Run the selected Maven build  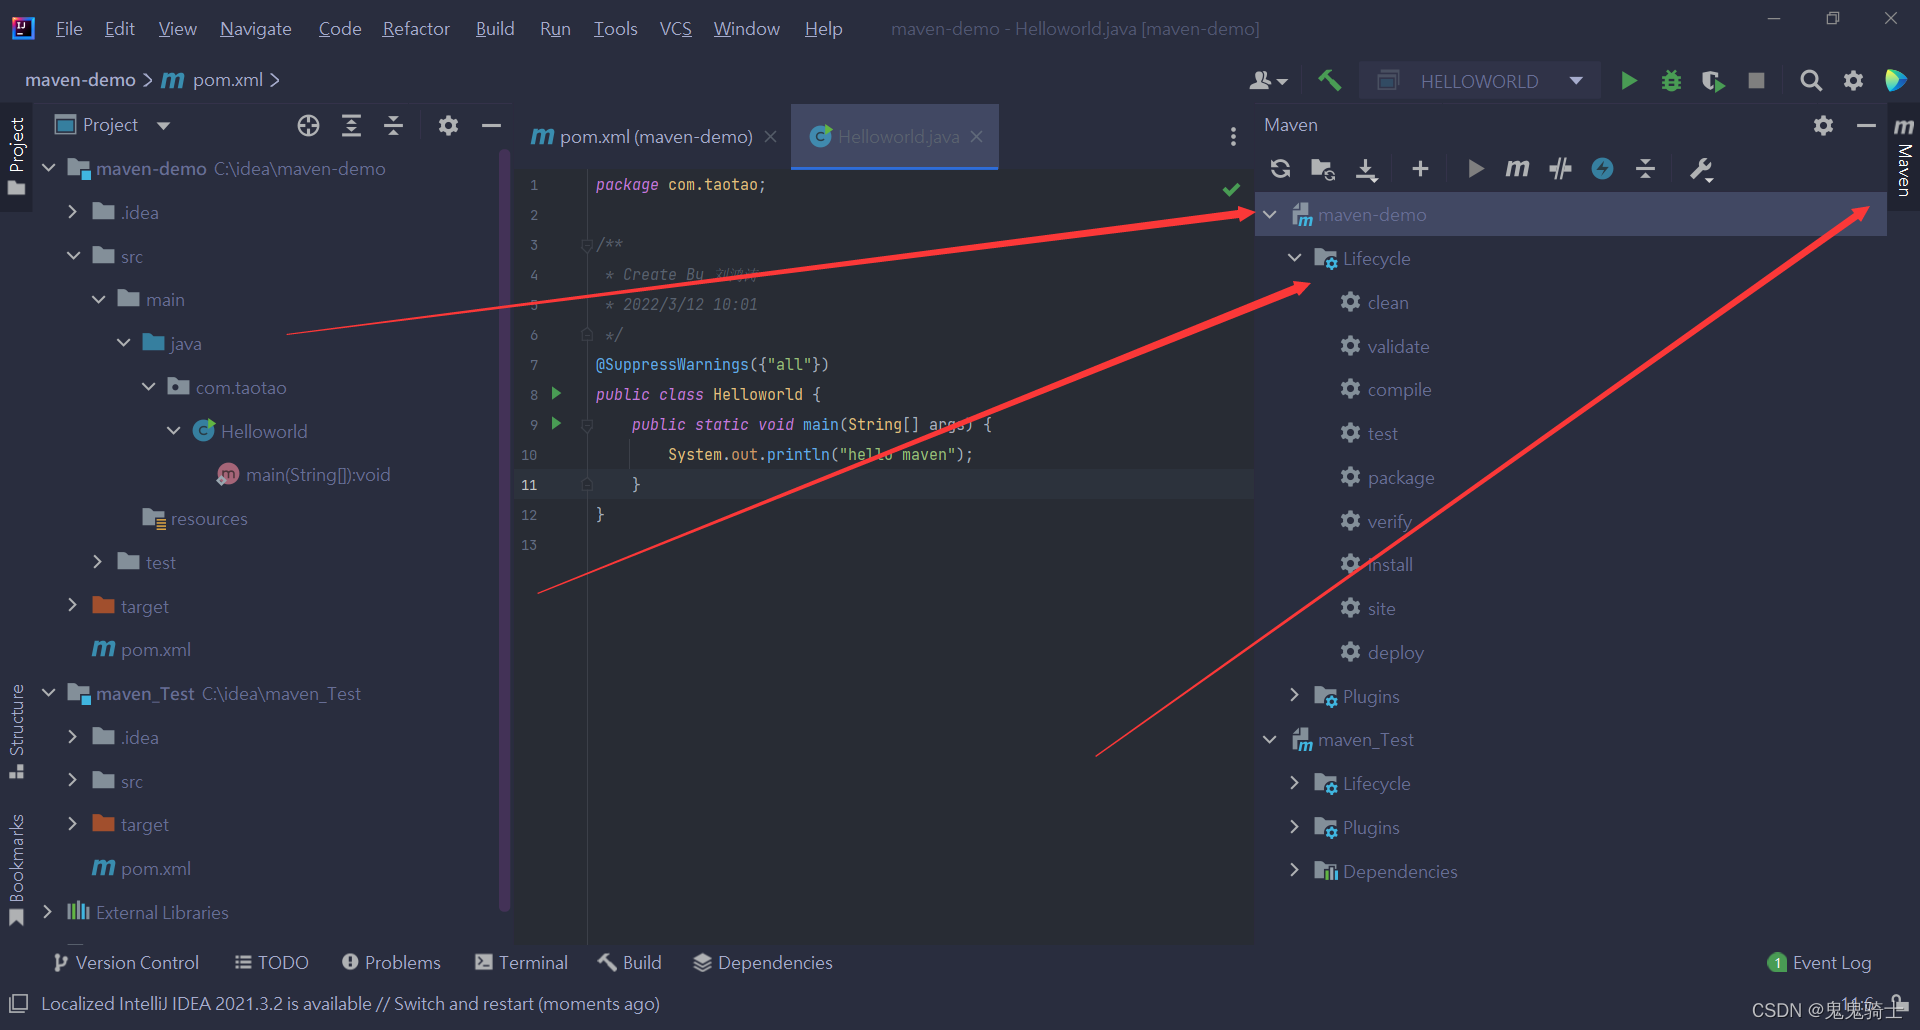click(1475, 169)
